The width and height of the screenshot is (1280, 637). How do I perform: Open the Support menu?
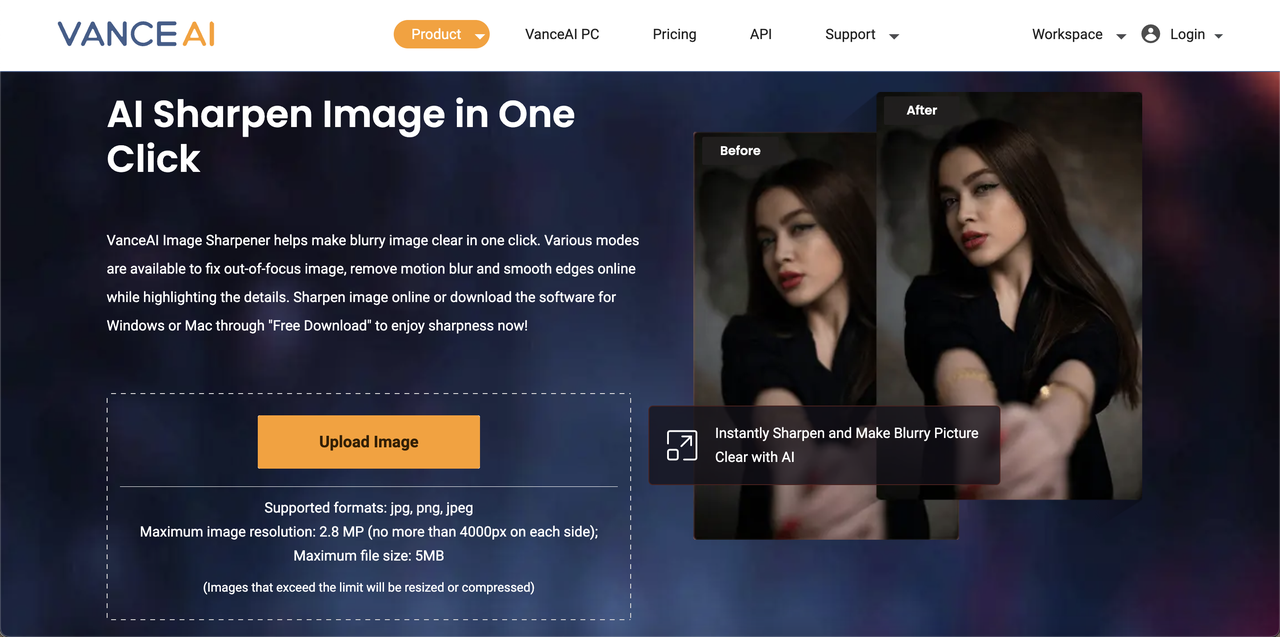coord(850,34)
